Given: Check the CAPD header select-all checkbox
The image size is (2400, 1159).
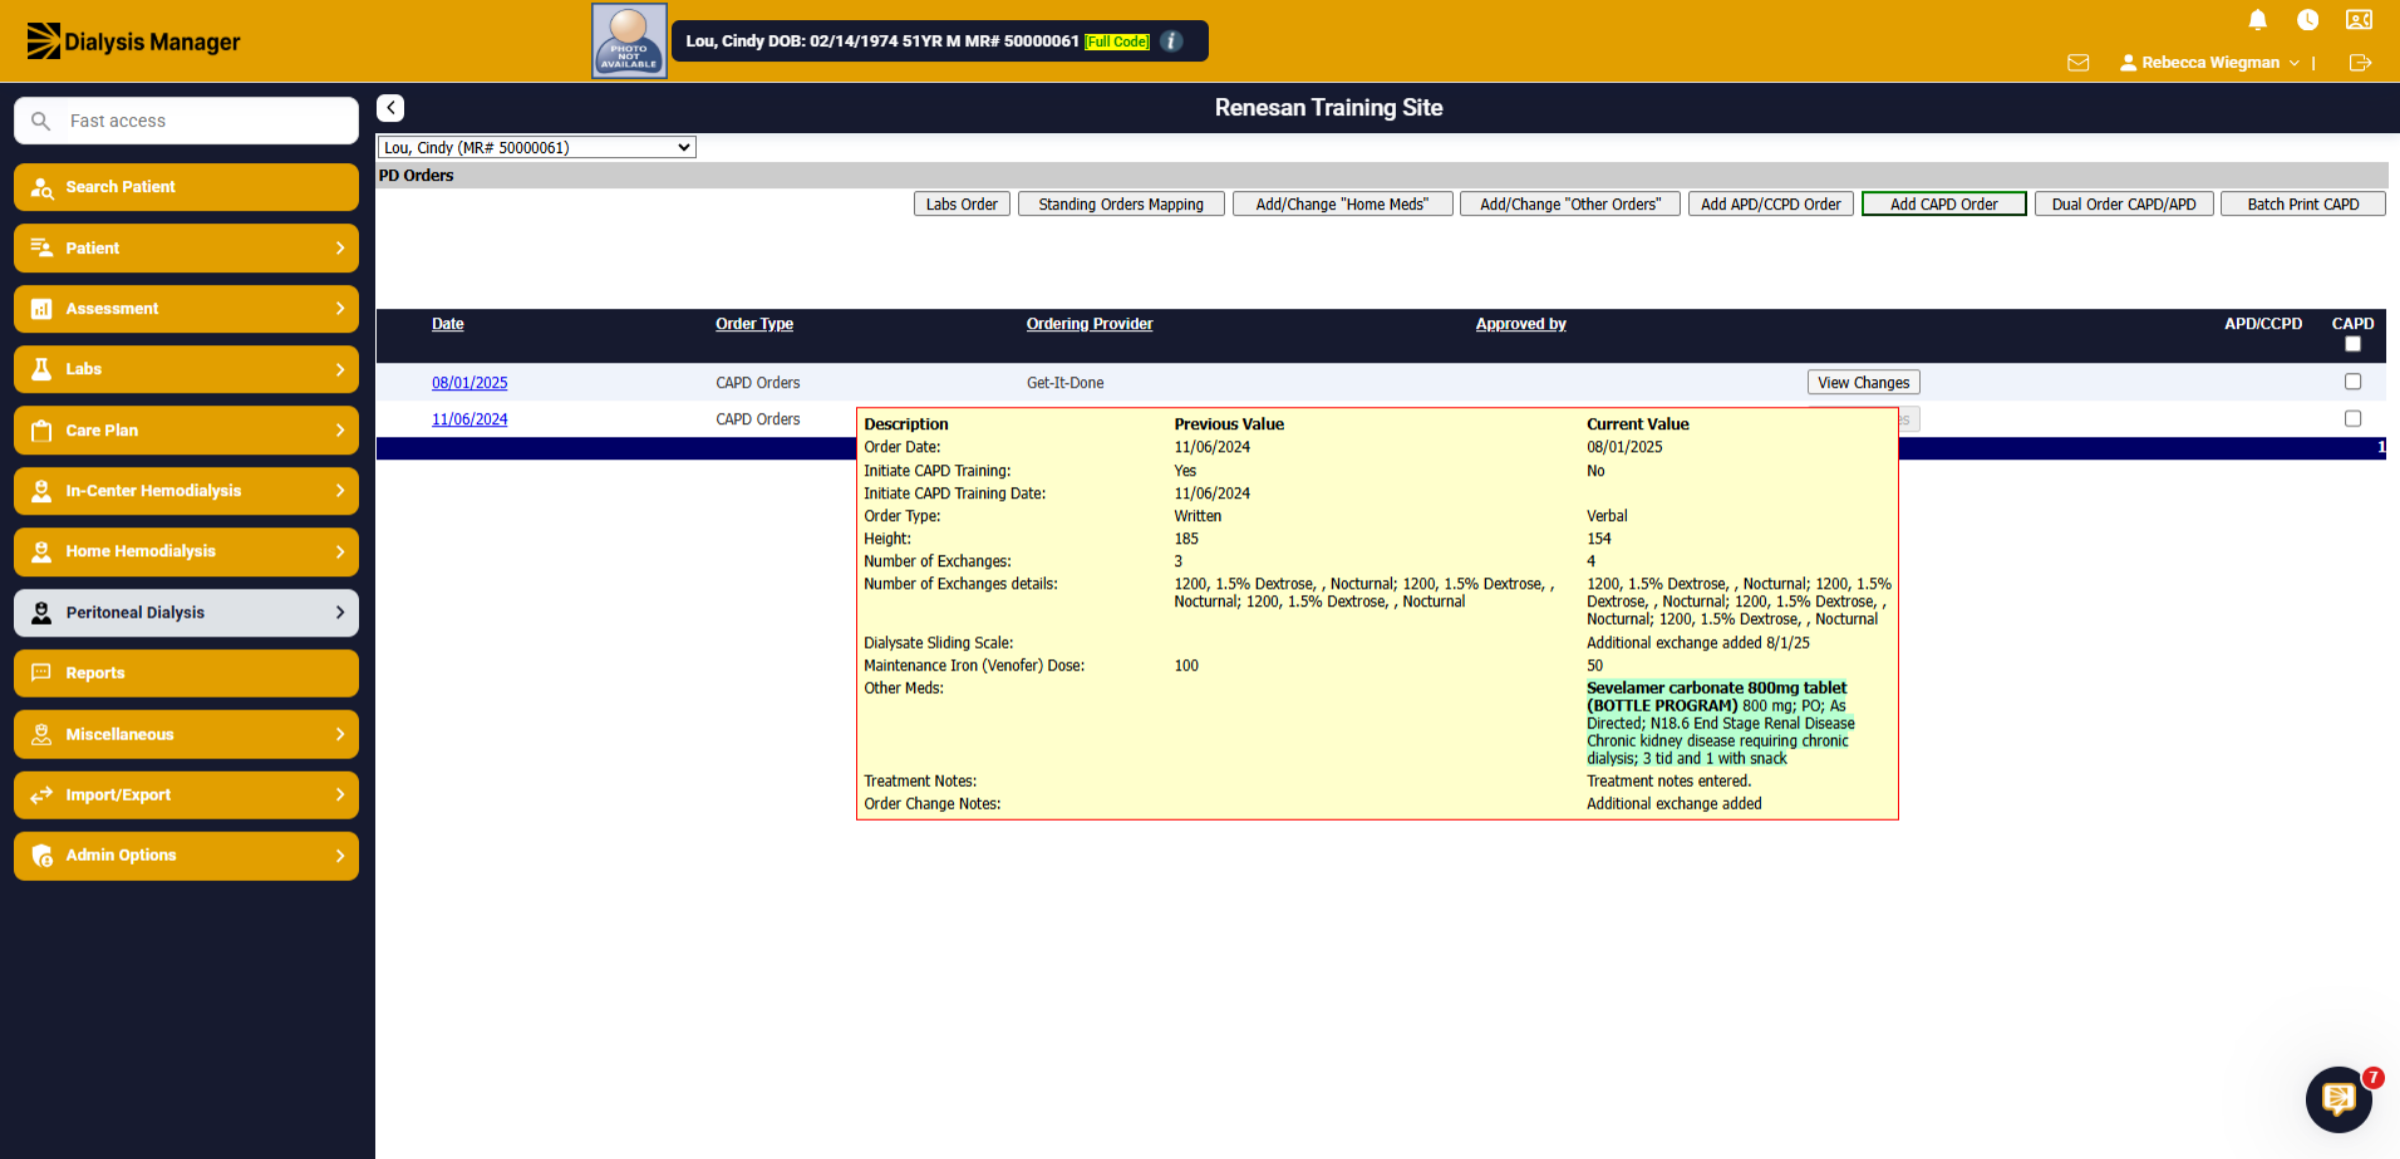Looking at the screenshot, I should click(x=2352, y=344).
